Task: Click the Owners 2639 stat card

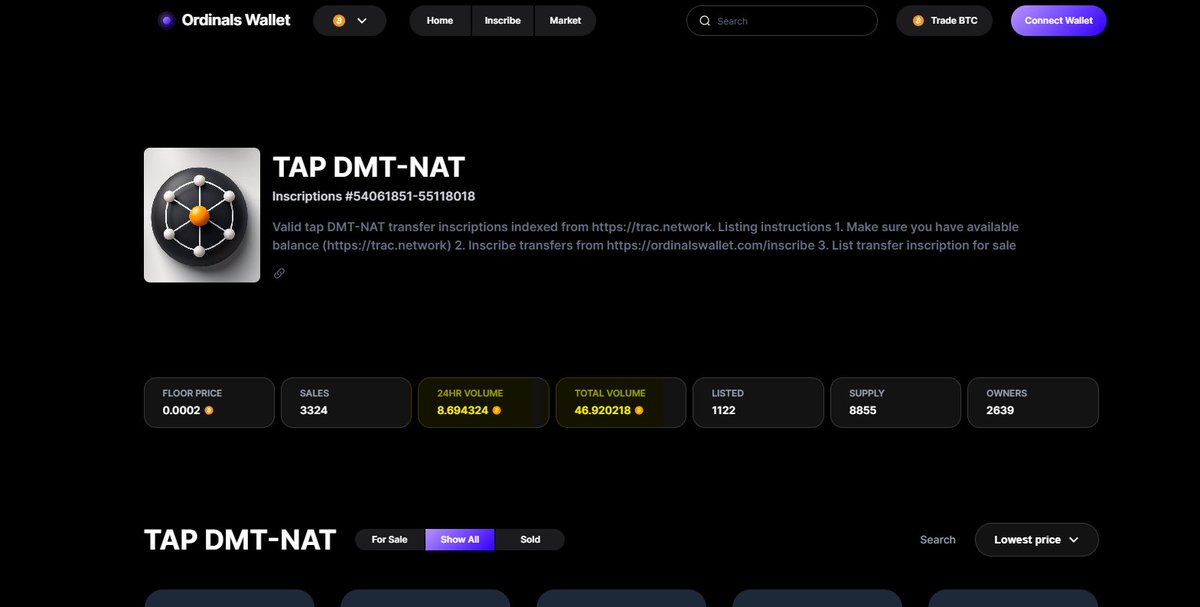Action: pos(1033,402)
